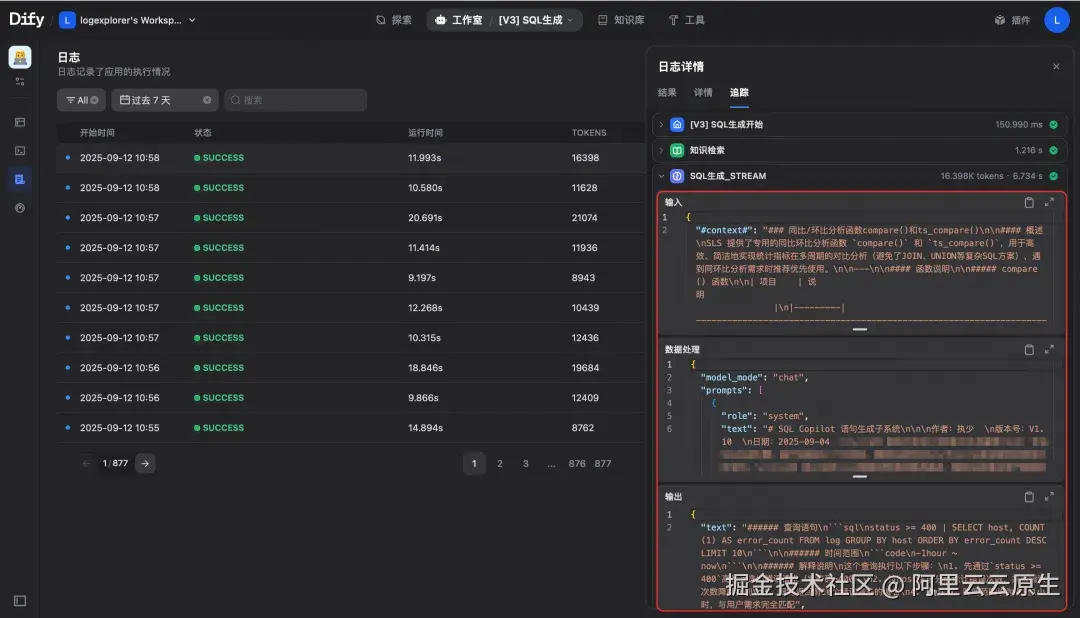Expand the [V3] SQL生成开始 trace node
The width and height of the screenshot is (1080, 618).
pyautogui.click(x=662, y=125)
